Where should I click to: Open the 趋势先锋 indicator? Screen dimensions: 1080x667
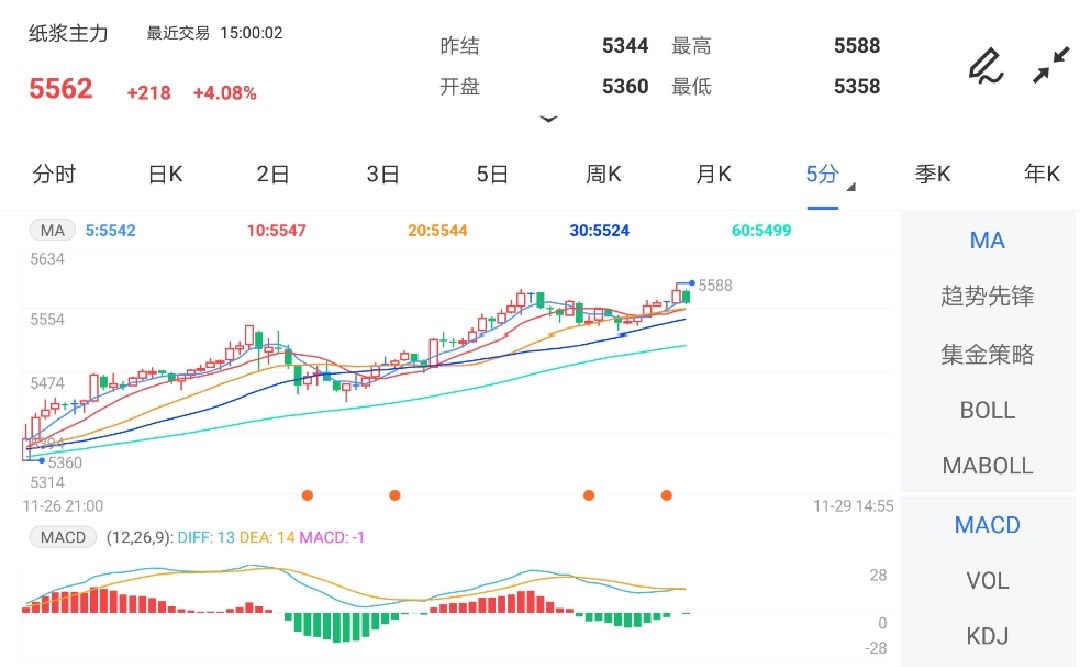pos(987,295)
